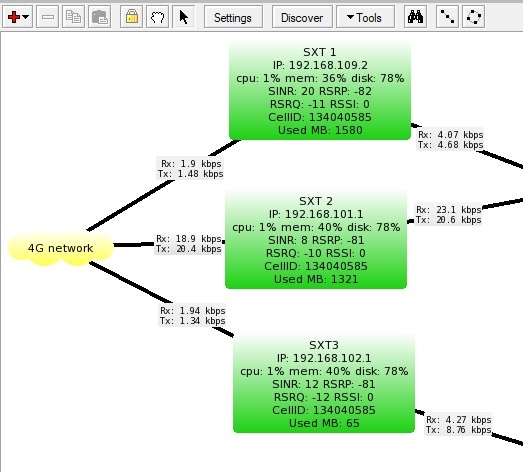Click the circular layout icon
Screen dimensions: 523x472
point(473,17)
